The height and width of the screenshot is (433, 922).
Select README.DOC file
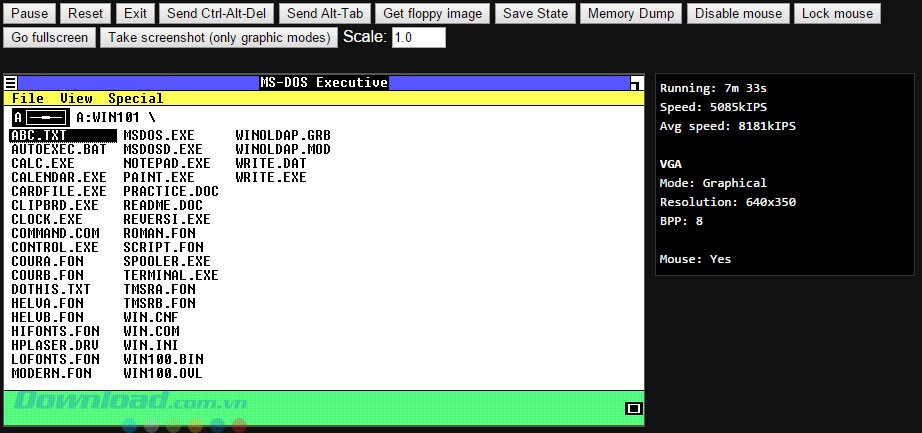point(163,205)
